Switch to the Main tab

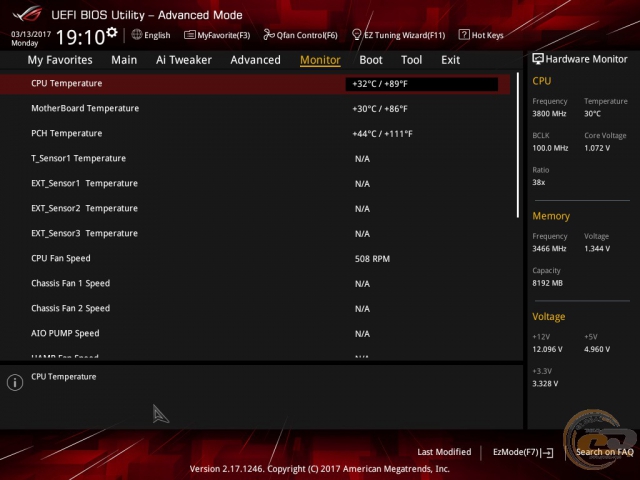click(x=124, y=60)
